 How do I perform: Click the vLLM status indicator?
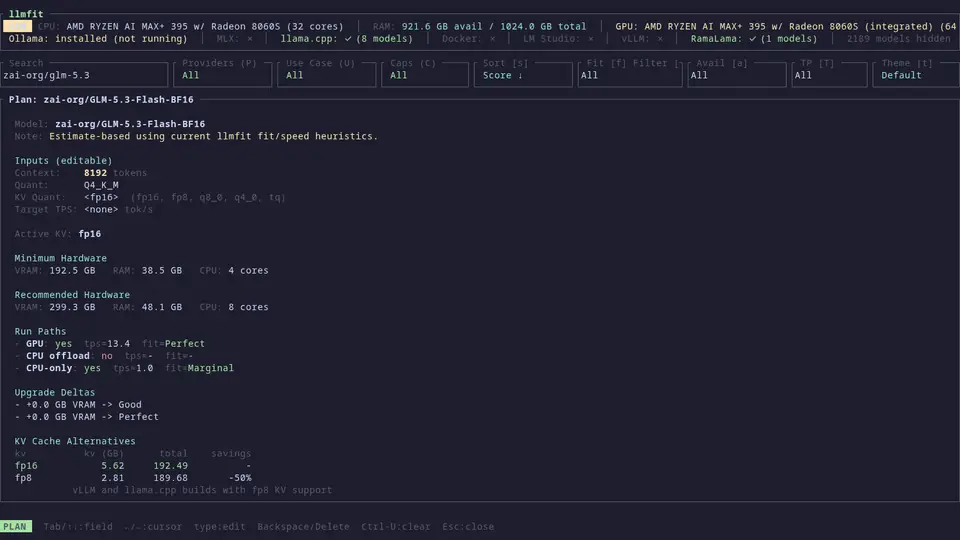pyautogui.click(x=642, y=39)
